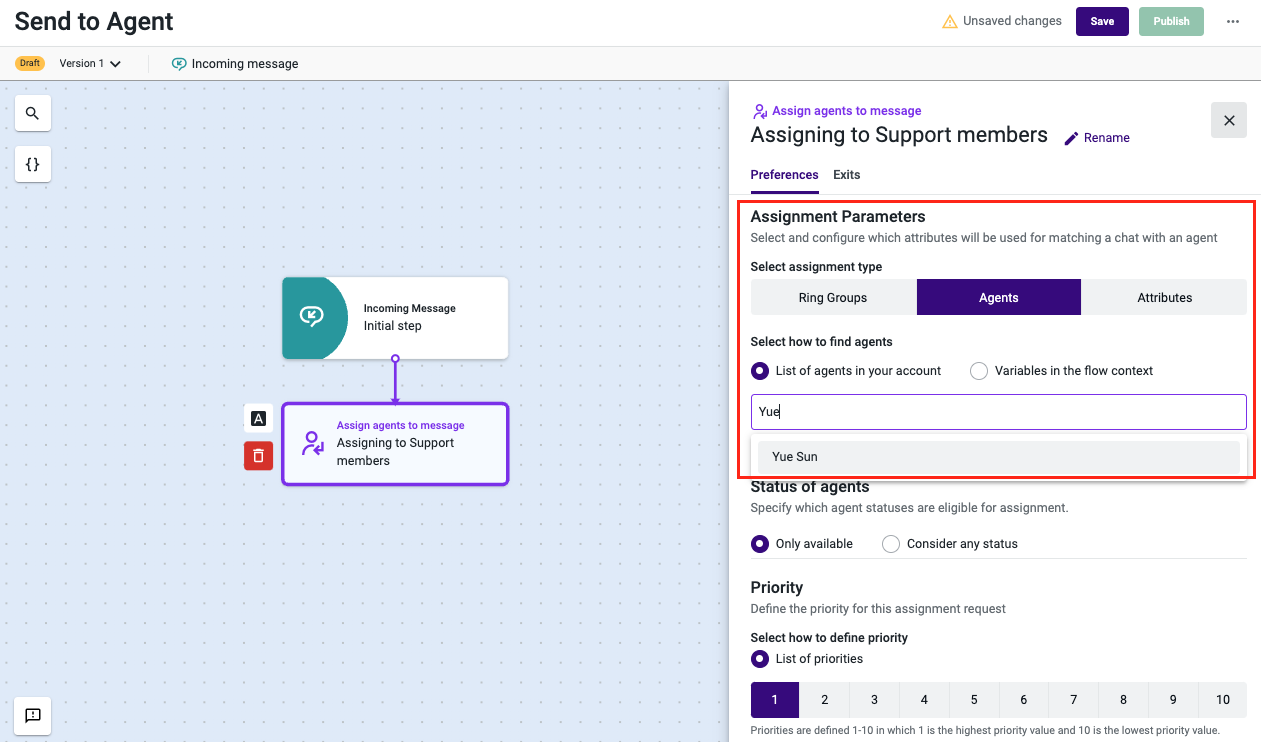Select List of priorities radio option
The image size is (1261, 742).
point(760,659)
